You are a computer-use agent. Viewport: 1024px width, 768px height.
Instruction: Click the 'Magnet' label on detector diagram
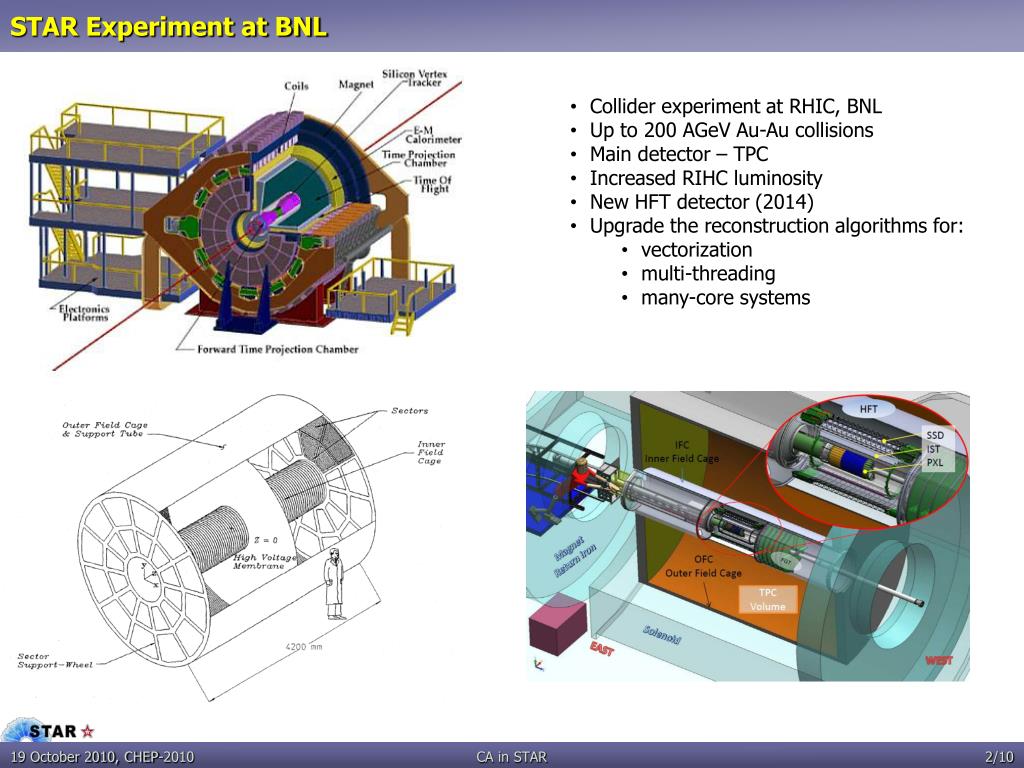(x=356, y=84)
